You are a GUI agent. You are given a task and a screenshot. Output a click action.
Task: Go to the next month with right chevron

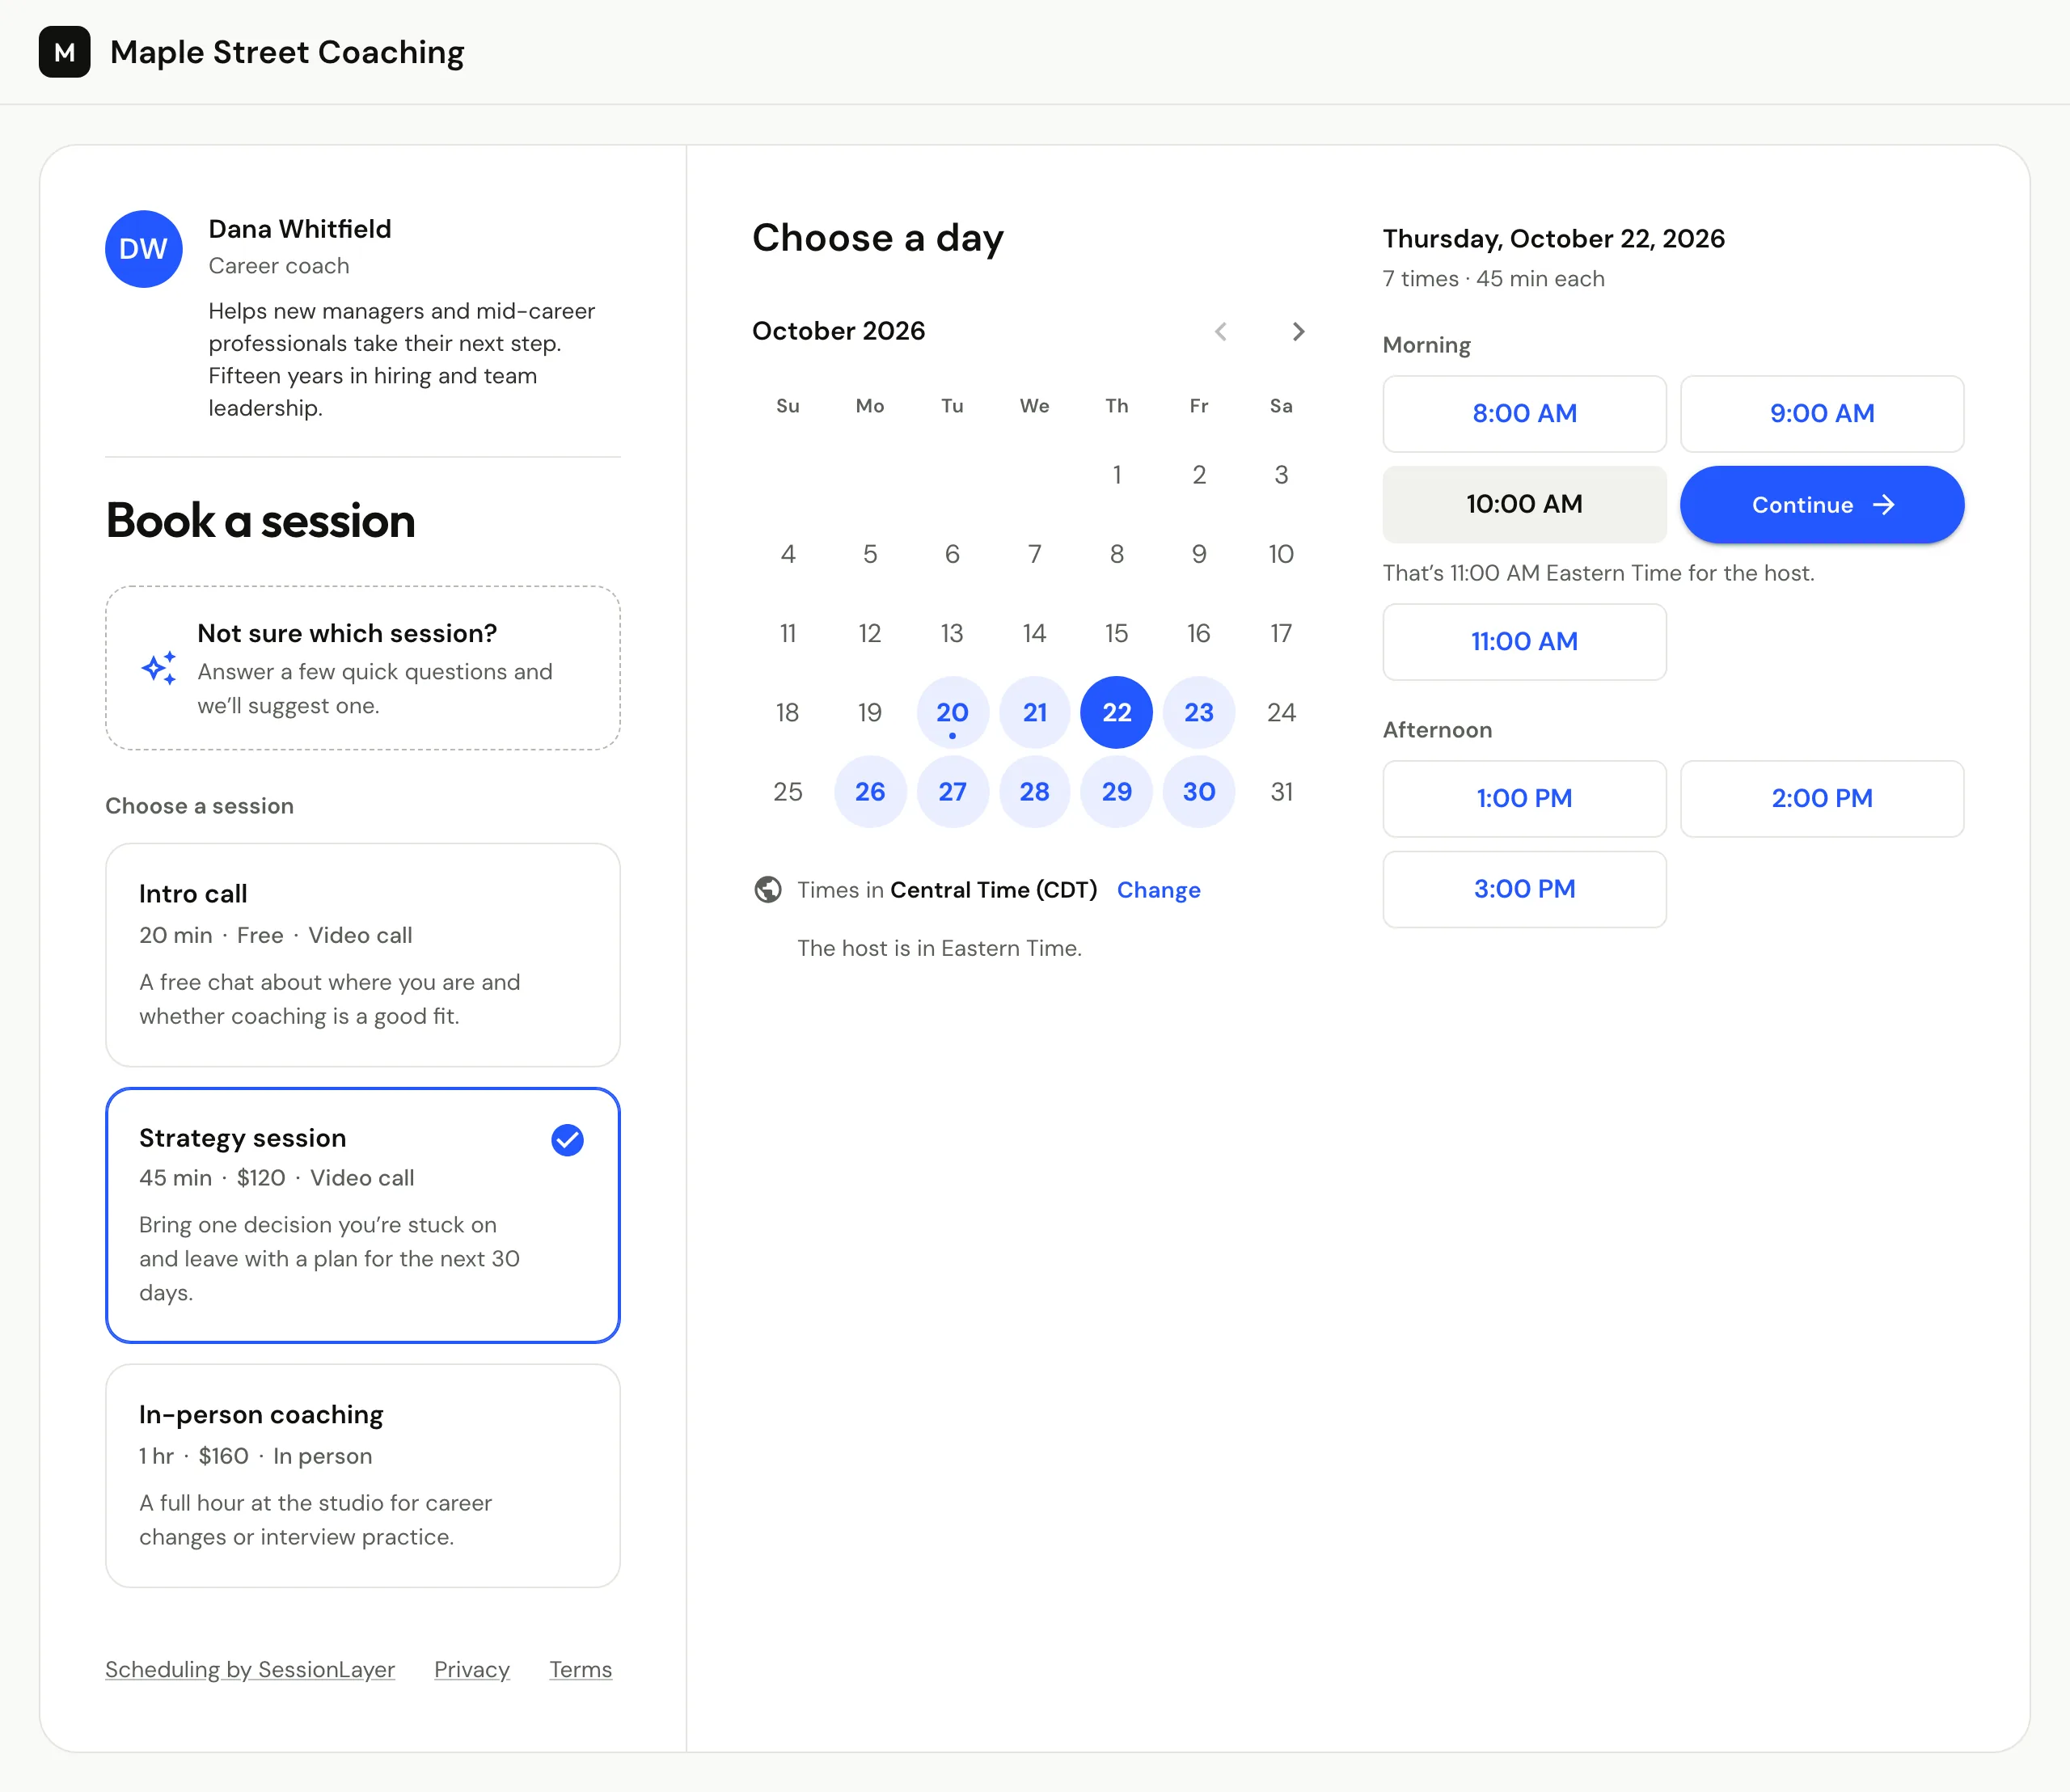click(x=1298, y=331)
